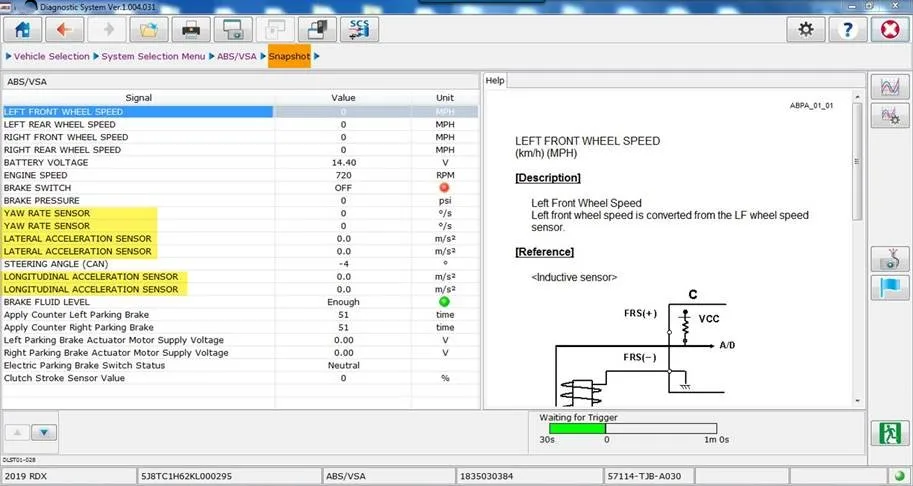
Task: Click the grayed forward arrow button
Action: [107, 29]
